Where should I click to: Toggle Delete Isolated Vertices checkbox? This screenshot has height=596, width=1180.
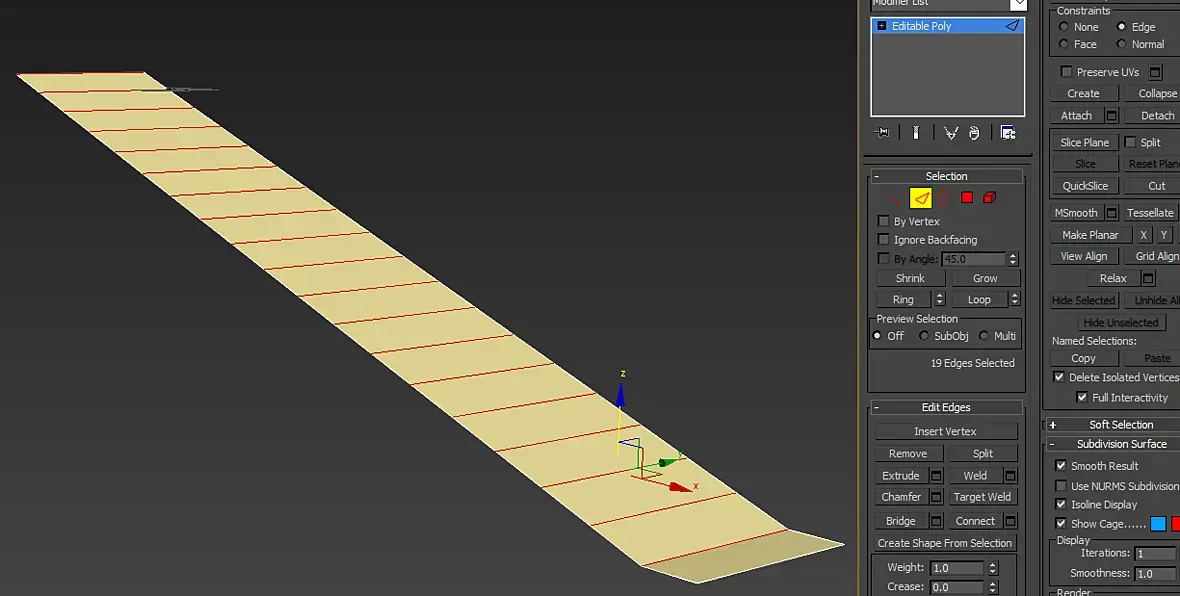pos(1059,377)
